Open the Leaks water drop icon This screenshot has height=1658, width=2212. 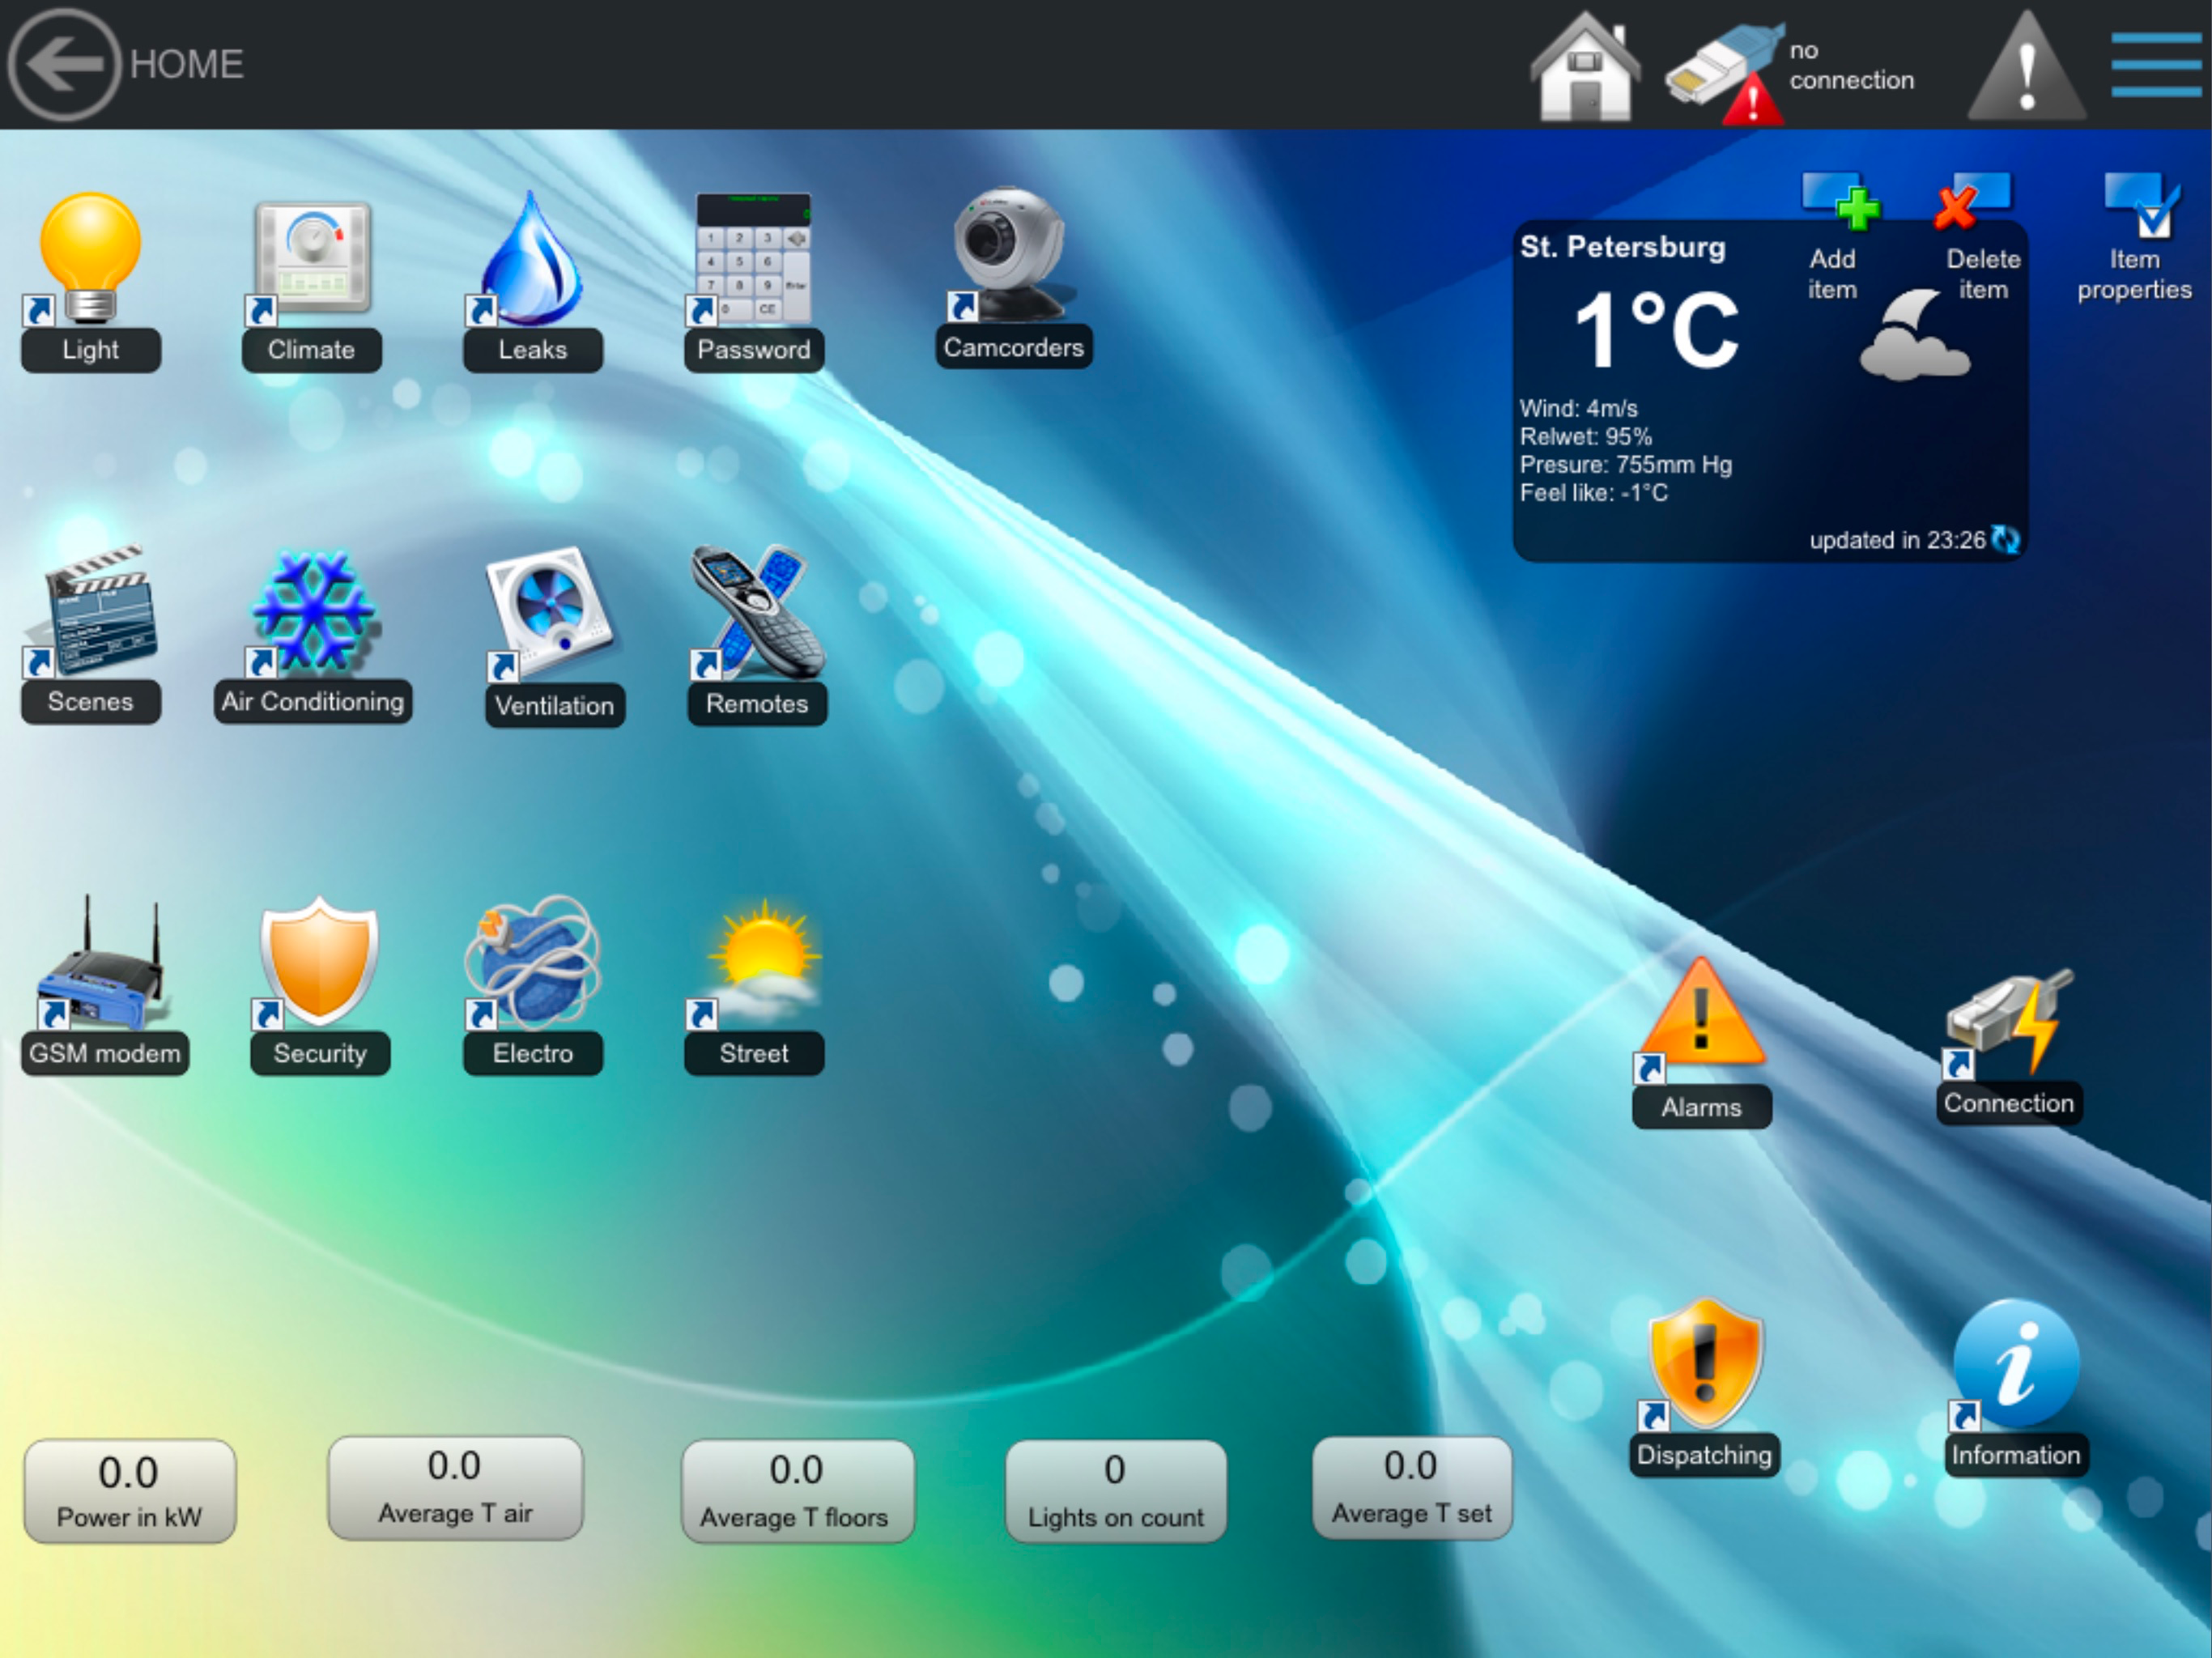click(x=532, y=260)
